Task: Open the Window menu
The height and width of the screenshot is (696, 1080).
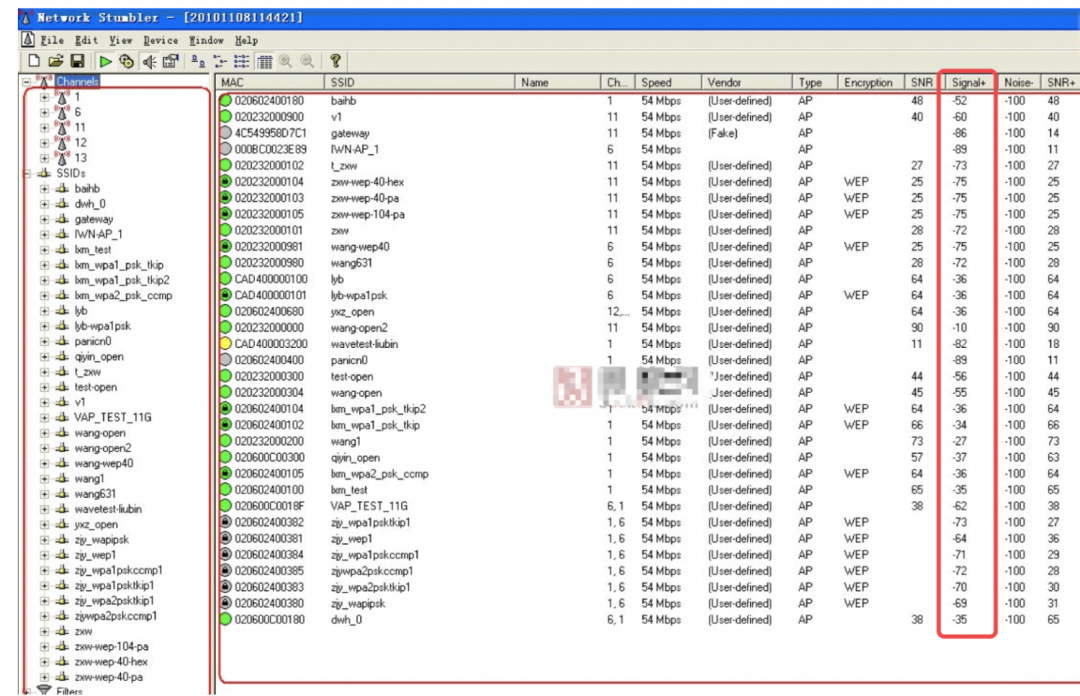Action: [x=207, y=40]
